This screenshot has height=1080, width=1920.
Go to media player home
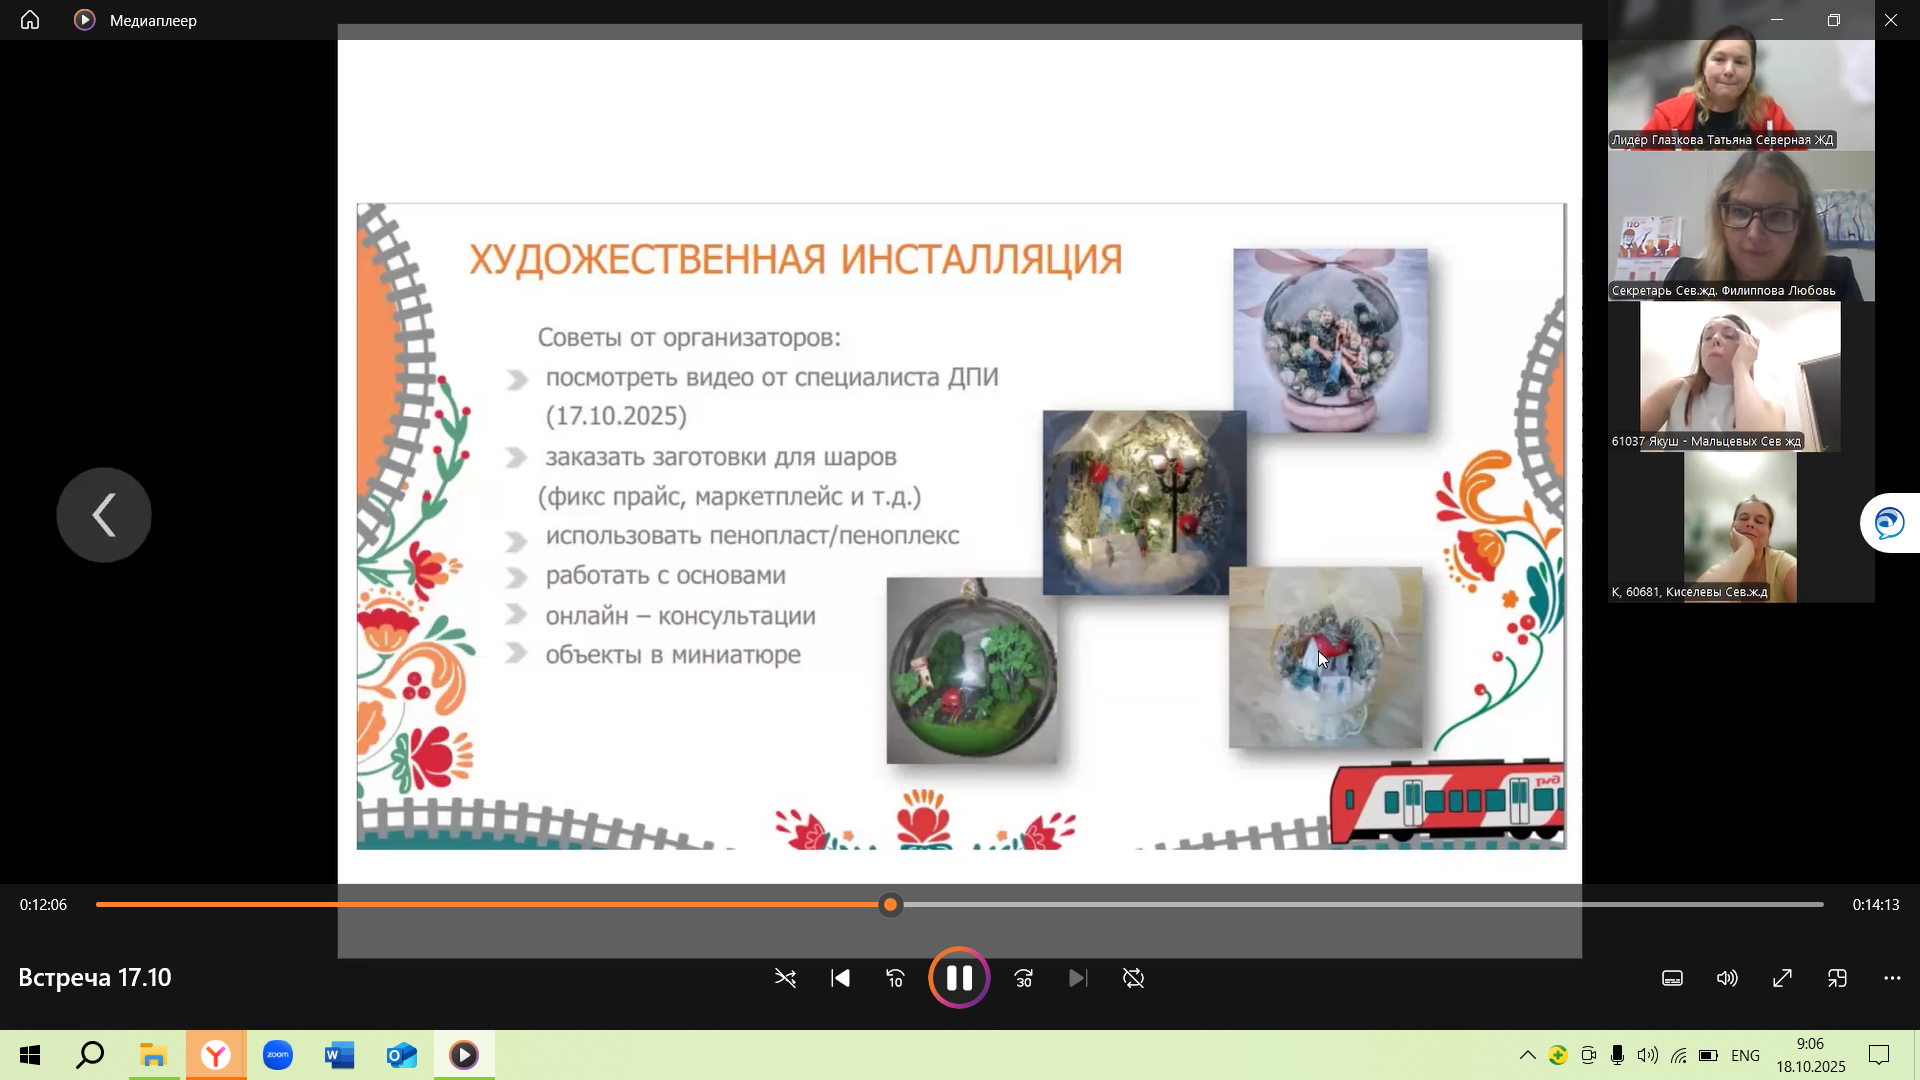[30, 20]
